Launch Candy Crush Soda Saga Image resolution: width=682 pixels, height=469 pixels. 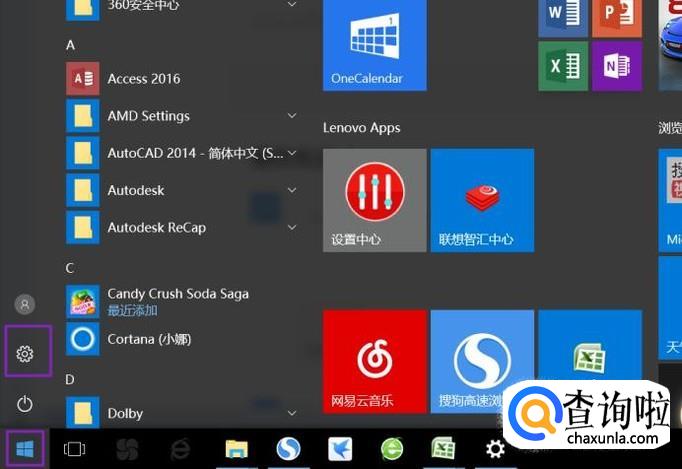(183, 302)
